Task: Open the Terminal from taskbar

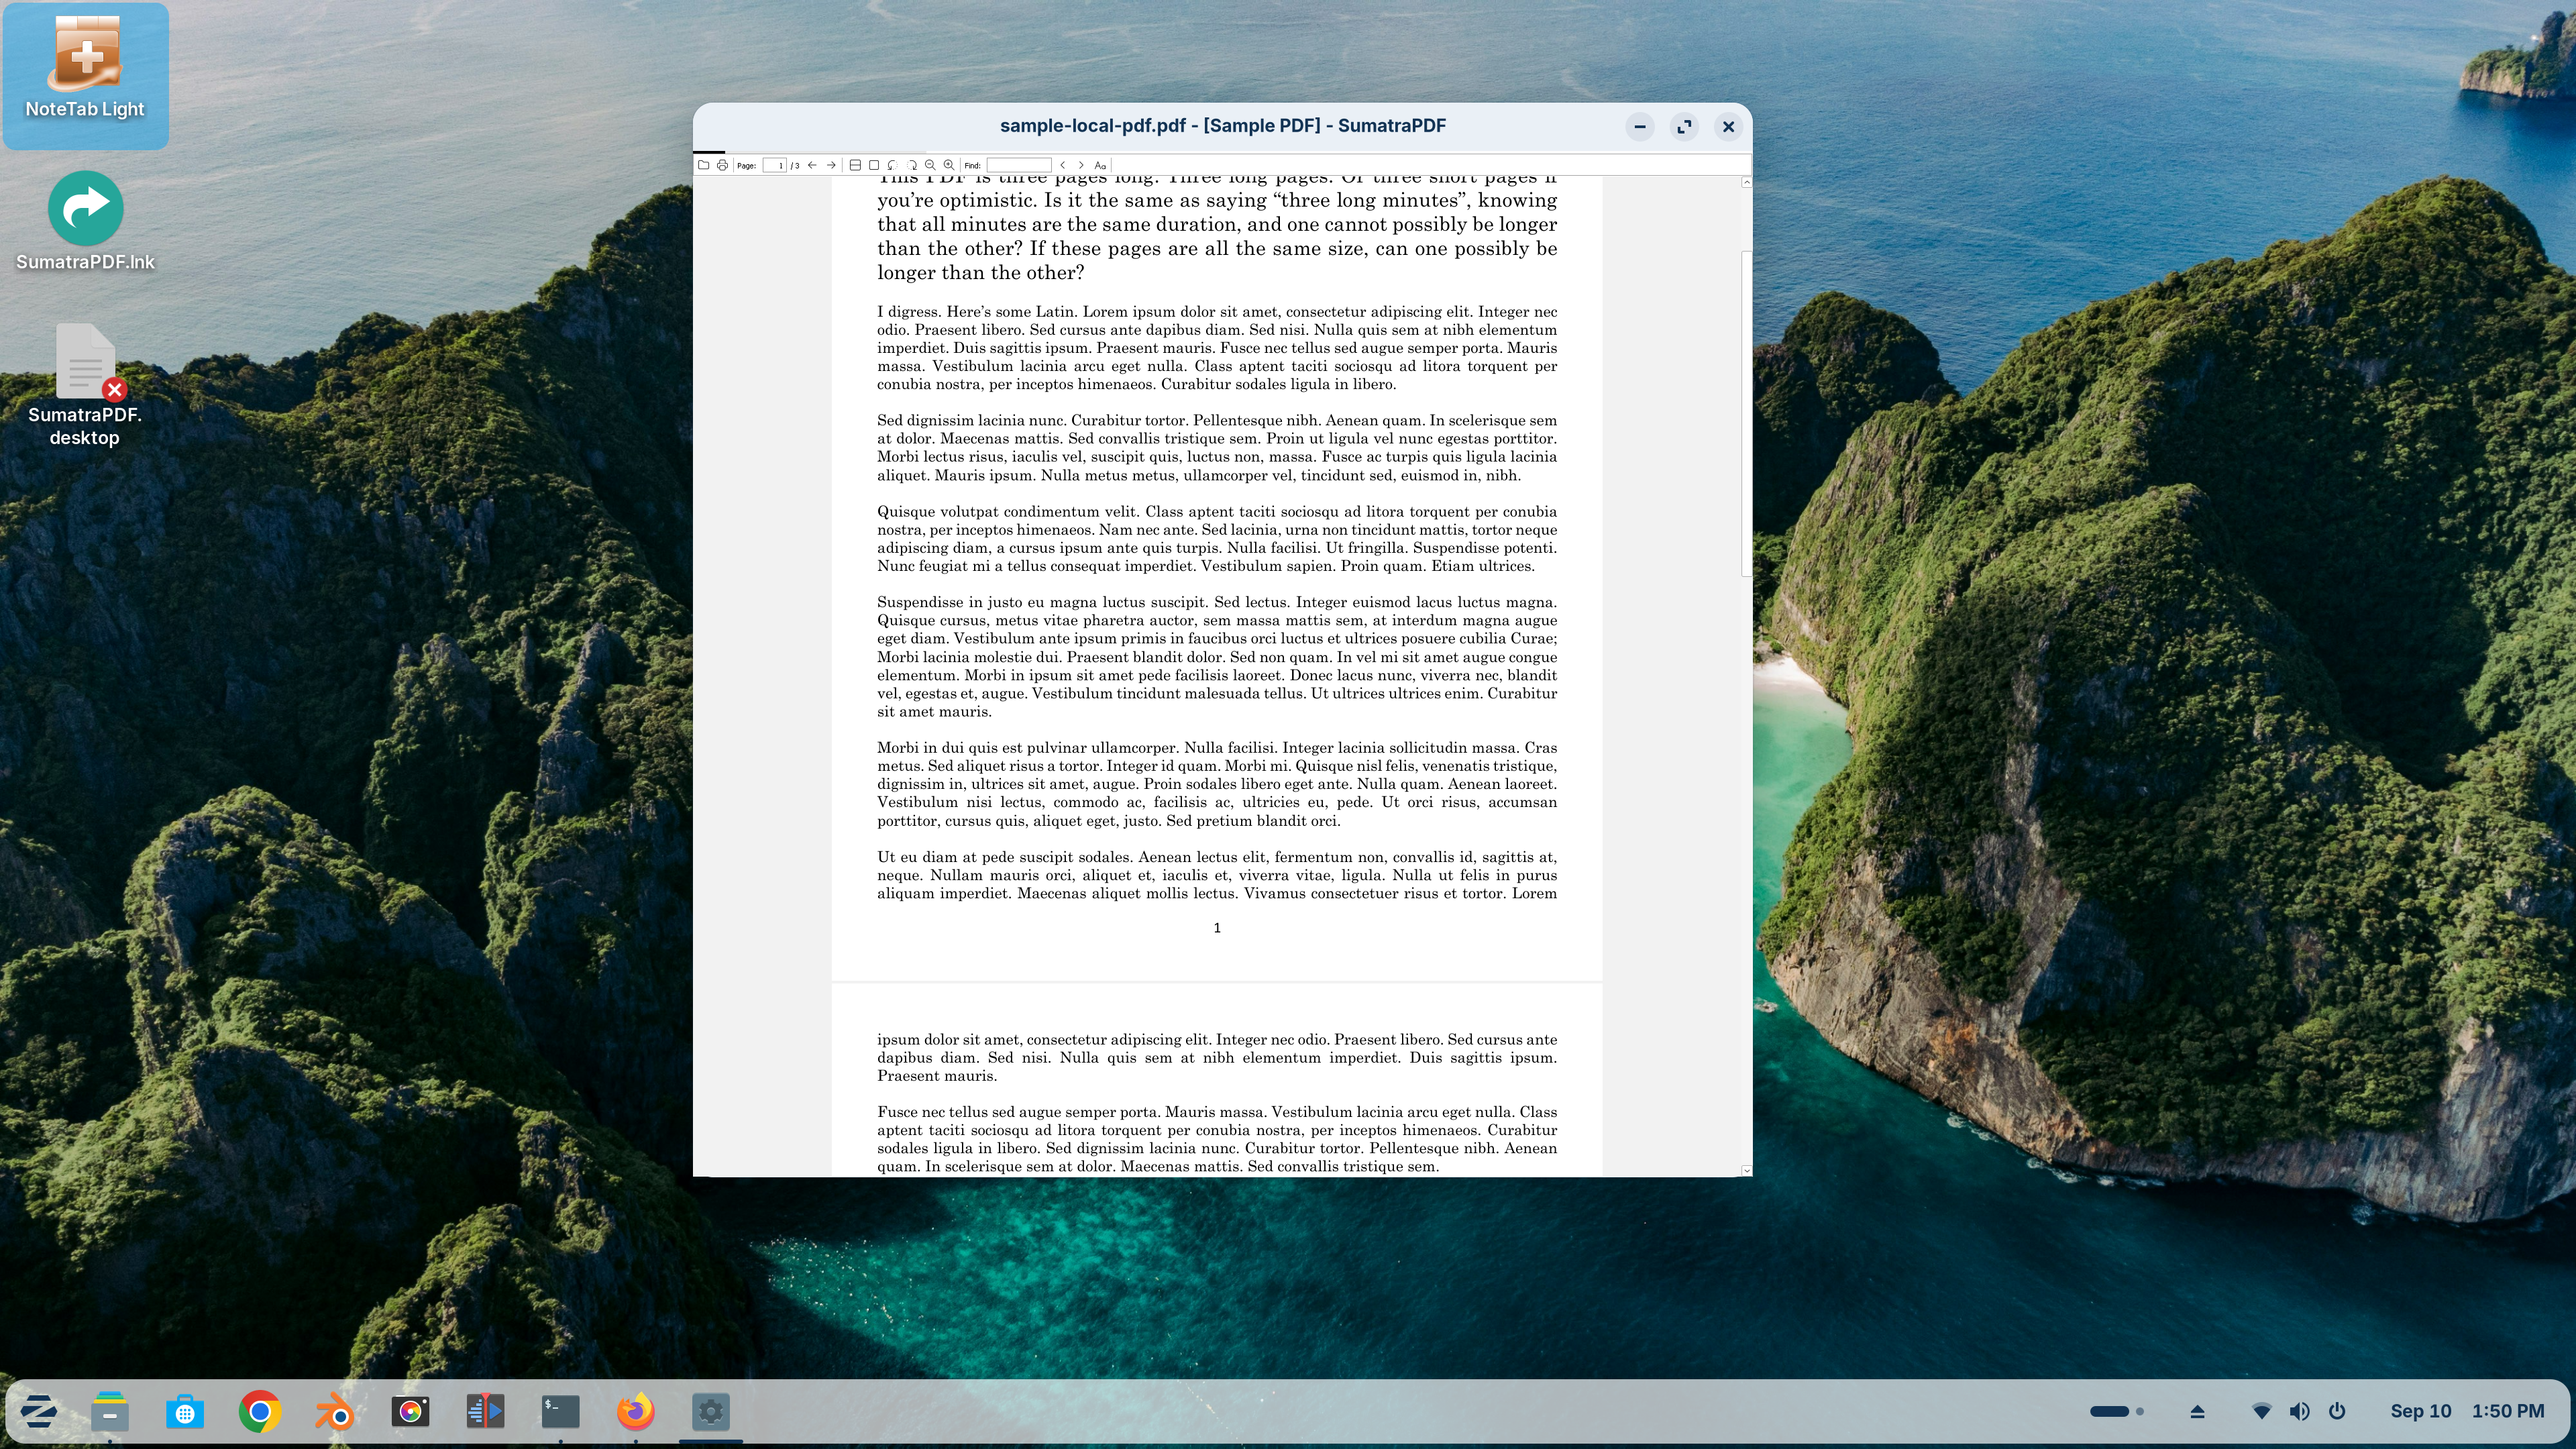Action: coord(560,1411)
